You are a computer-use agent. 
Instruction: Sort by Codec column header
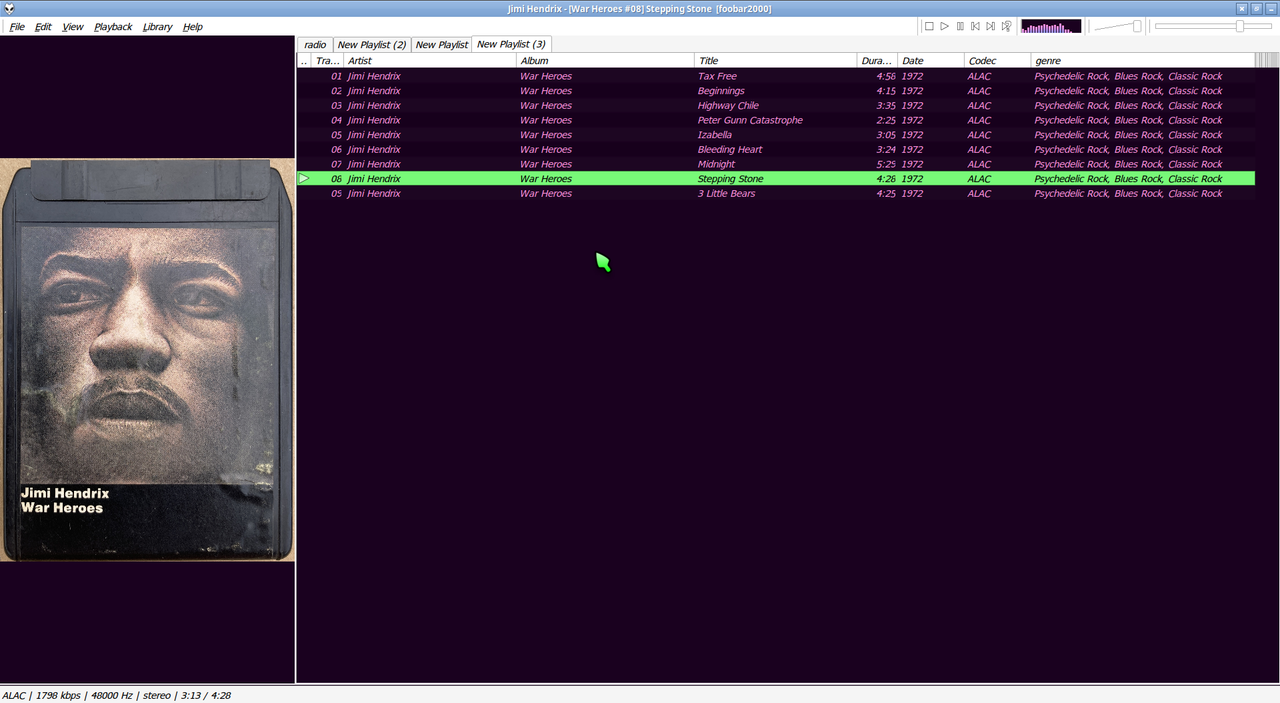(x=997, y=61)
